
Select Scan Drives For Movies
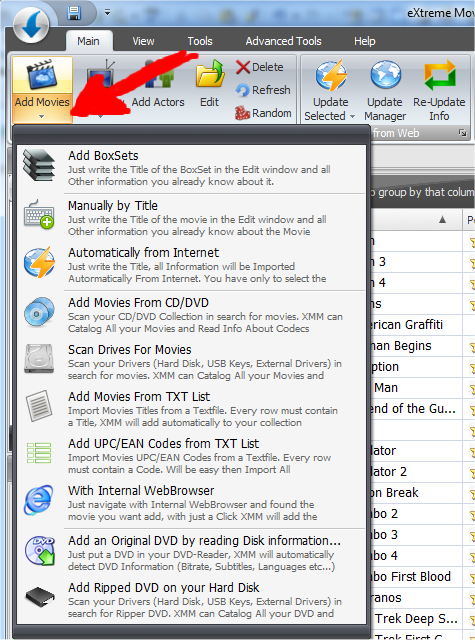(191, 362)
